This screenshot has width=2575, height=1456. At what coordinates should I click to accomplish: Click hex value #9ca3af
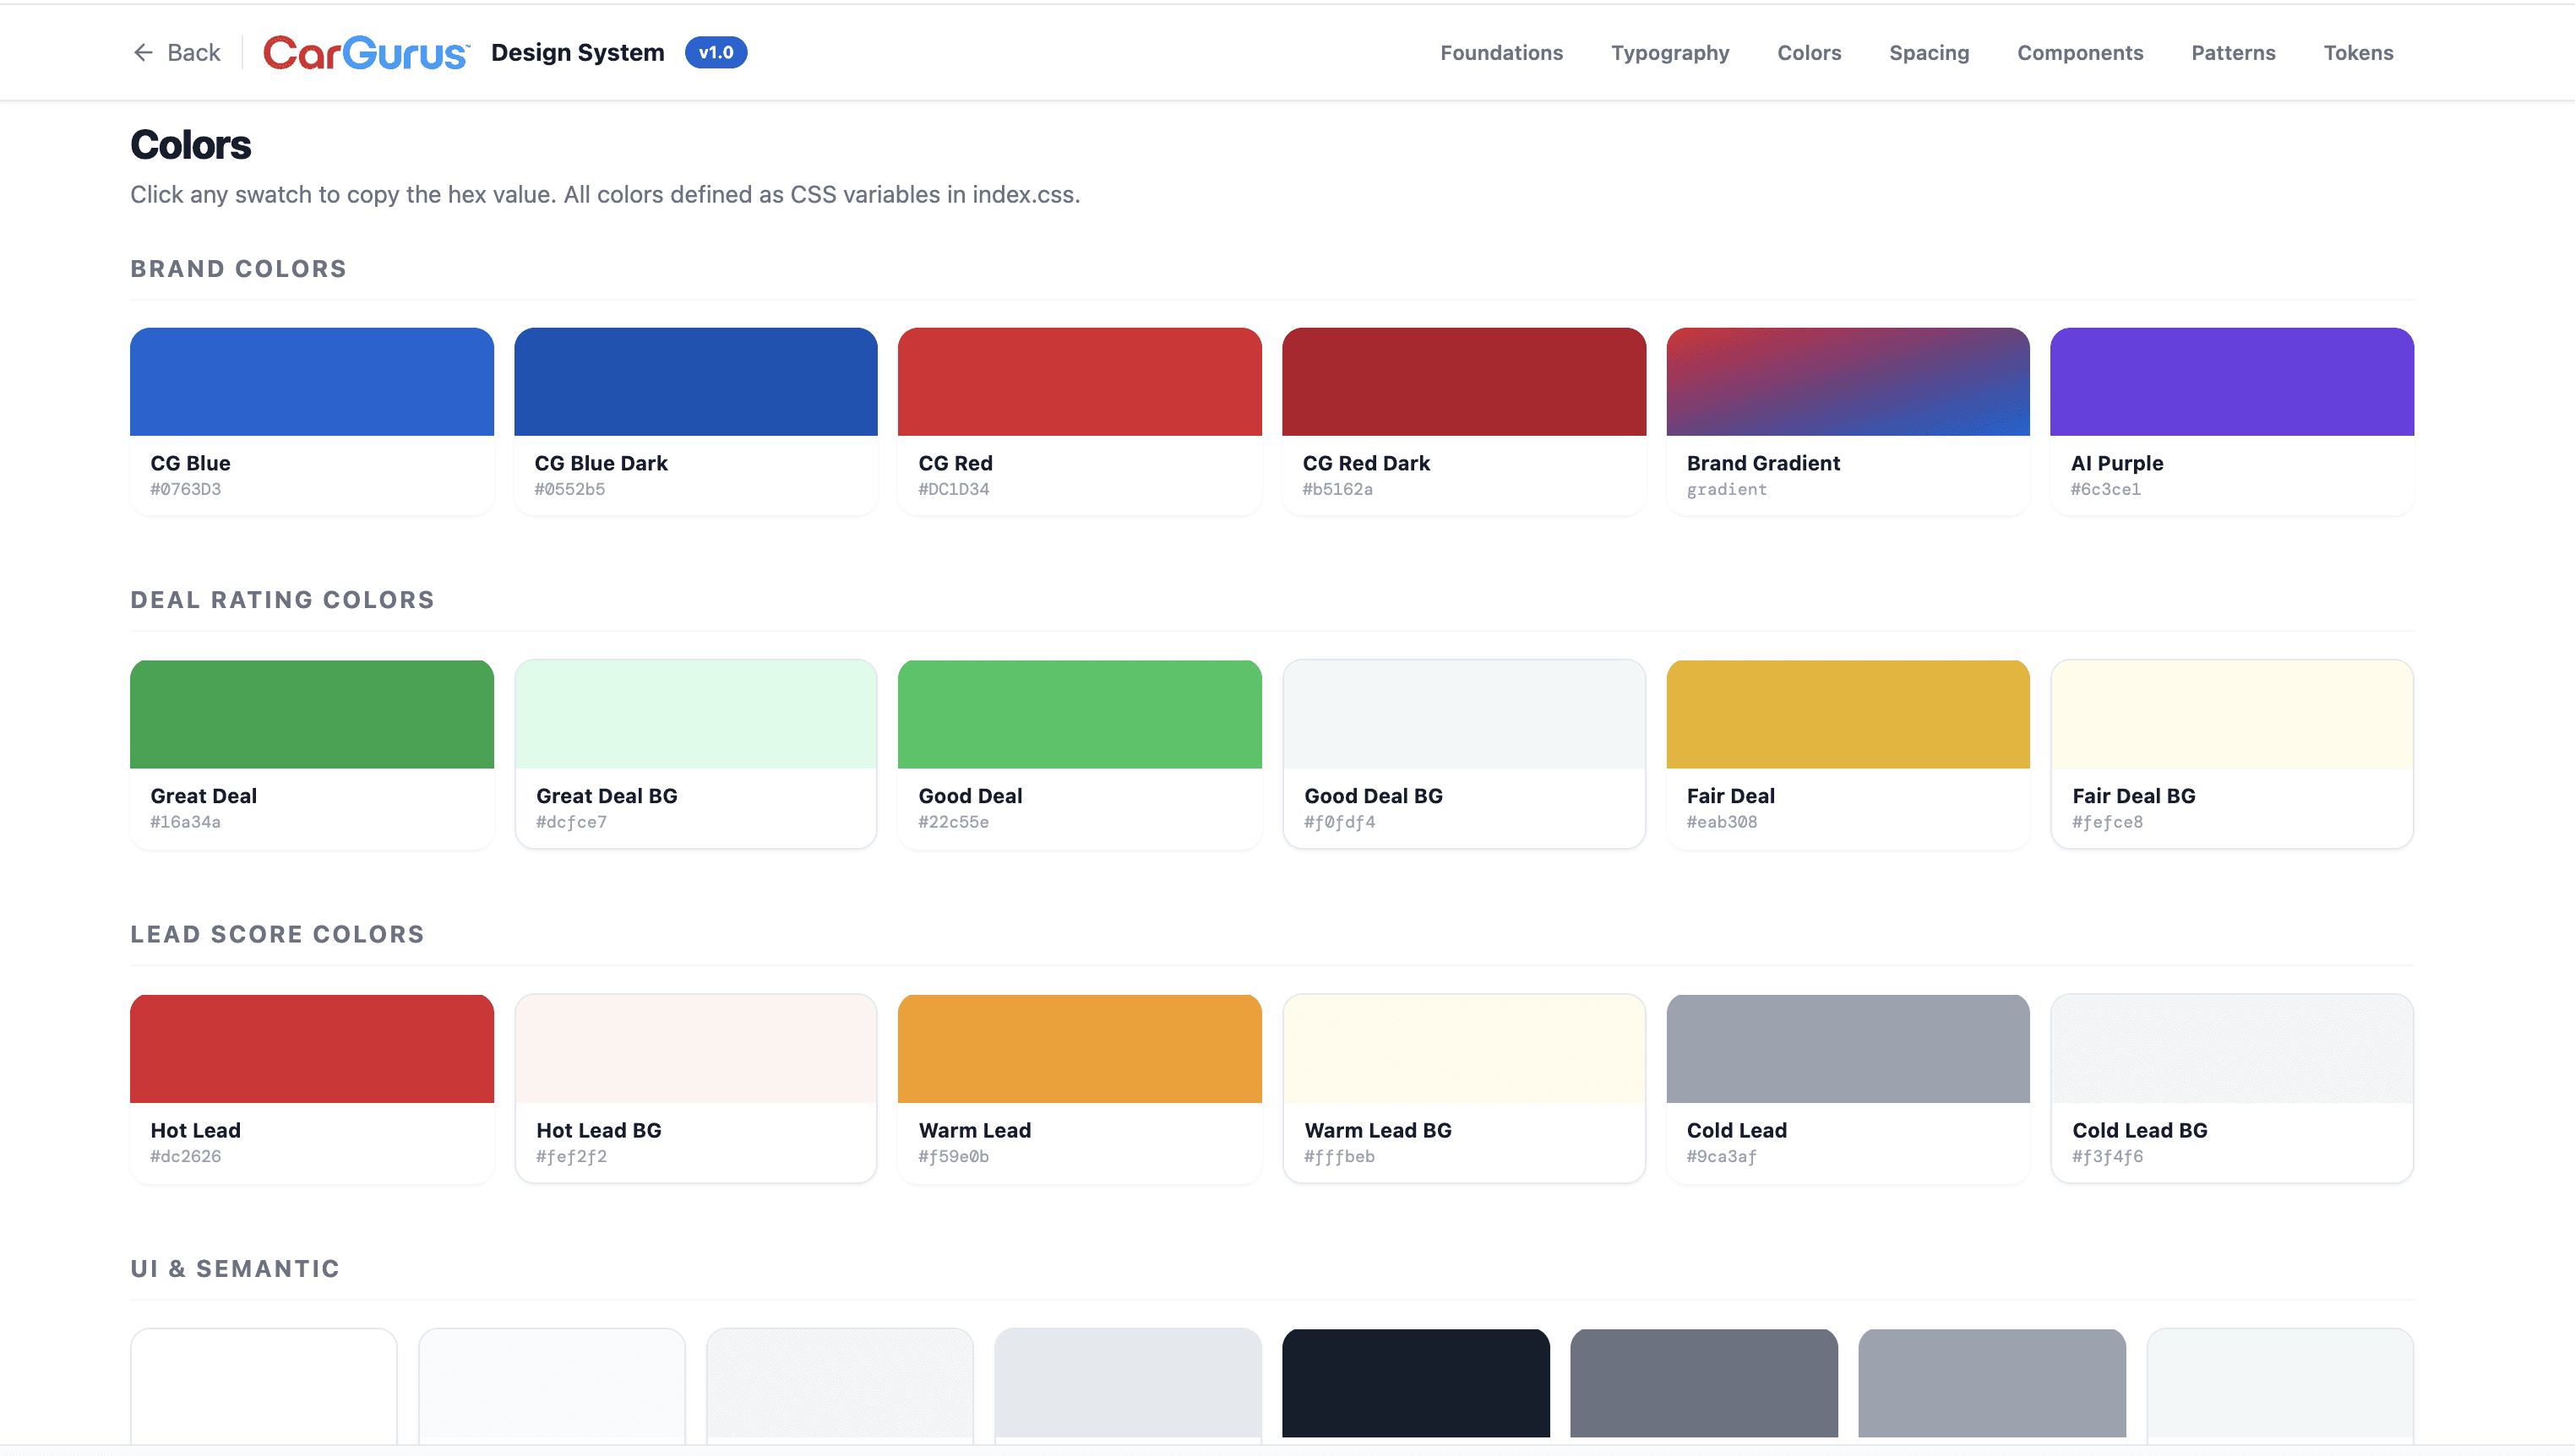click(x=1721, y=1156)
